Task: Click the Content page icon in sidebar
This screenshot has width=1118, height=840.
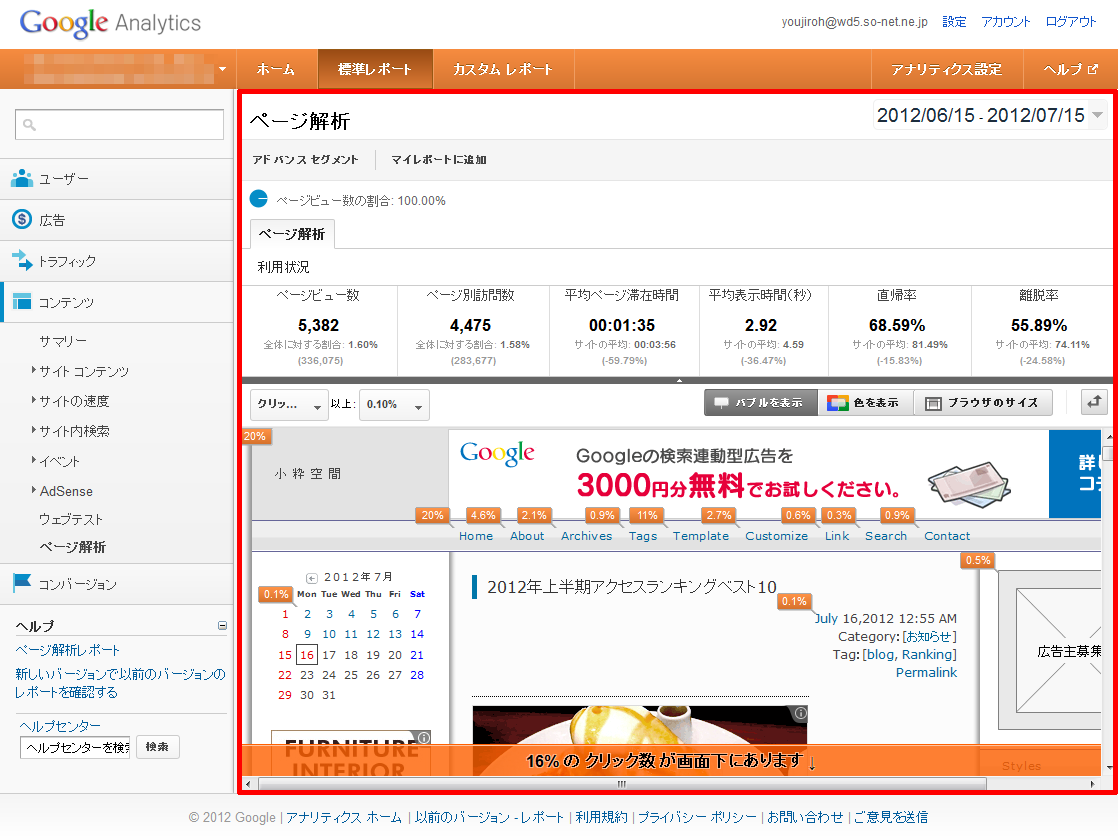Action: point(22,302)
